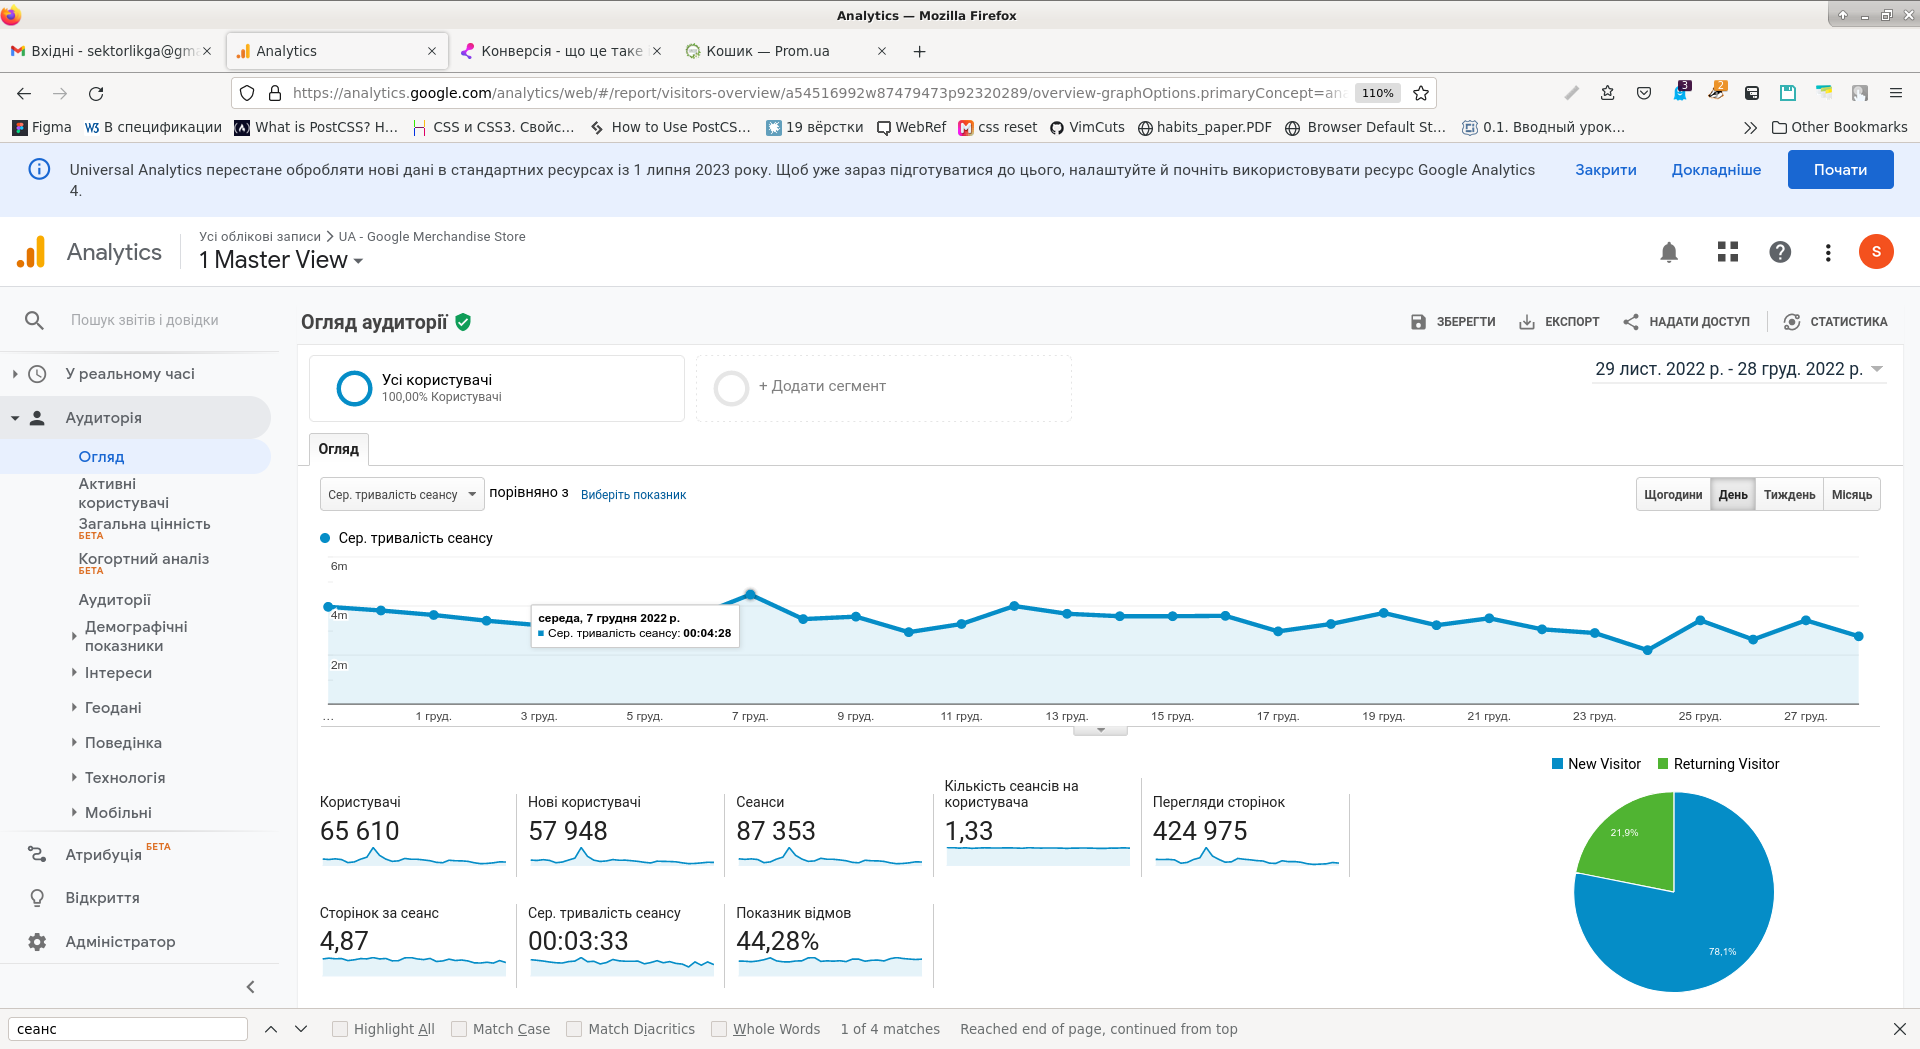Select the Тиждень graph interval tab

coord(1788,495)
